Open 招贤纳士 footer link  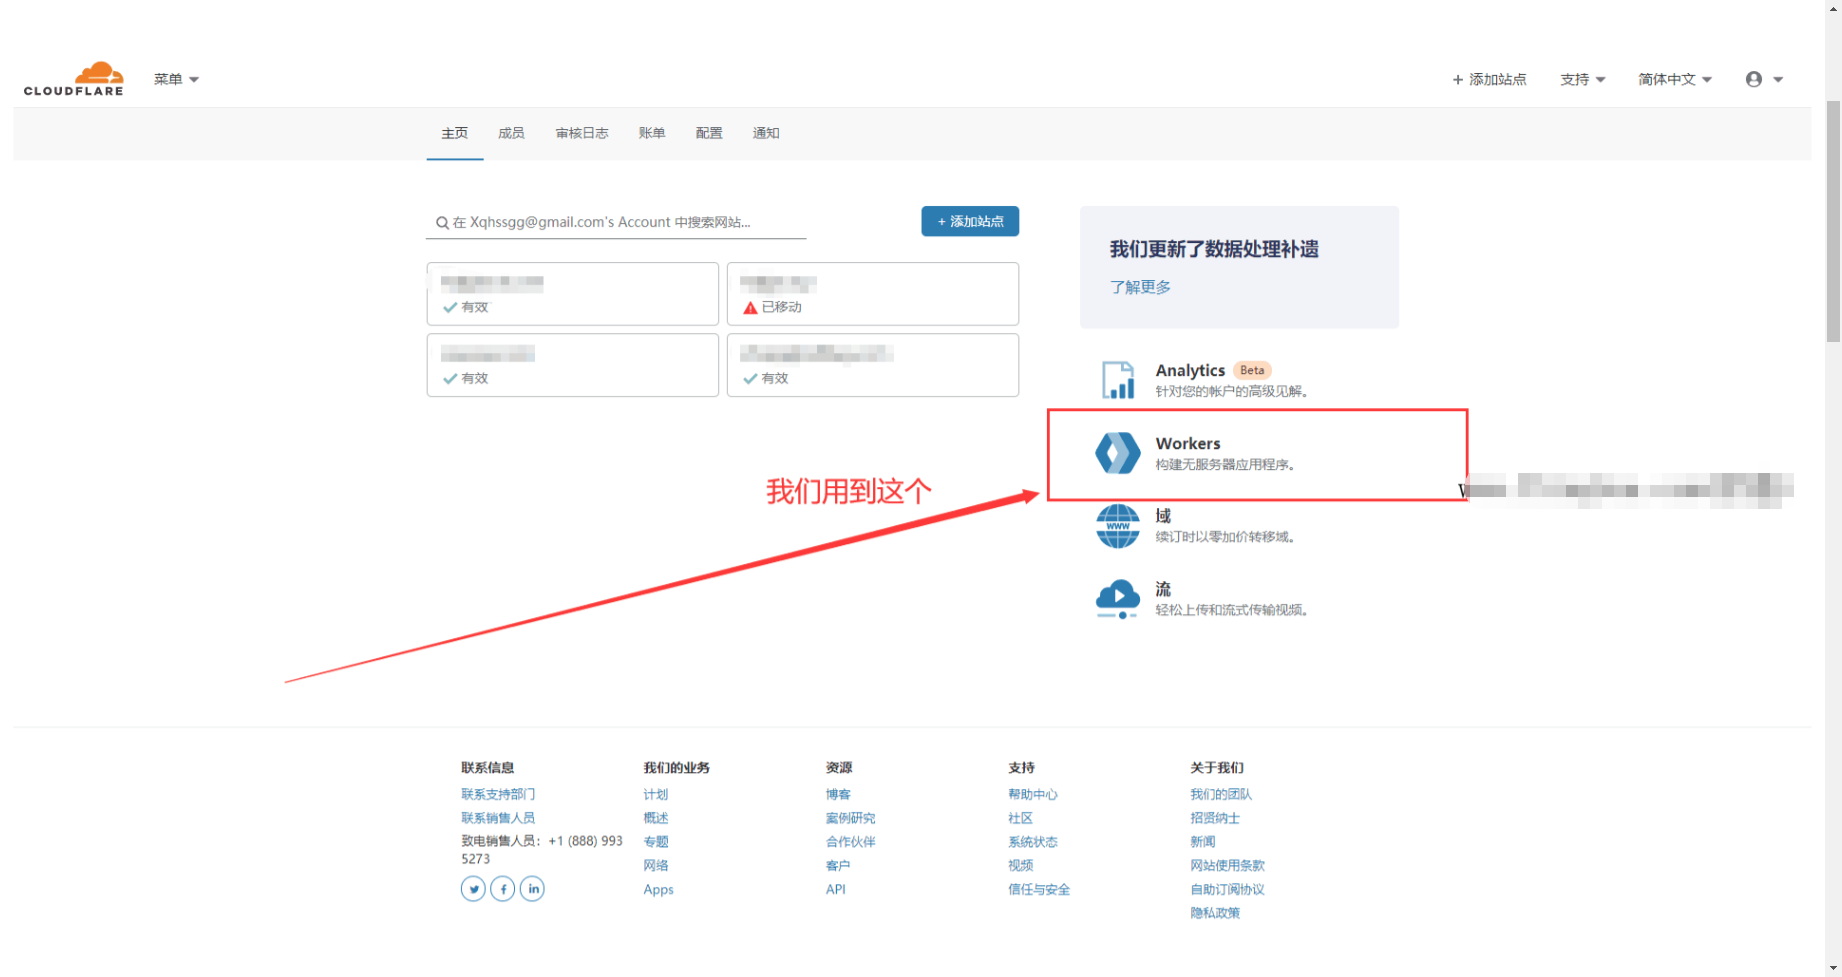point(1215,818)
